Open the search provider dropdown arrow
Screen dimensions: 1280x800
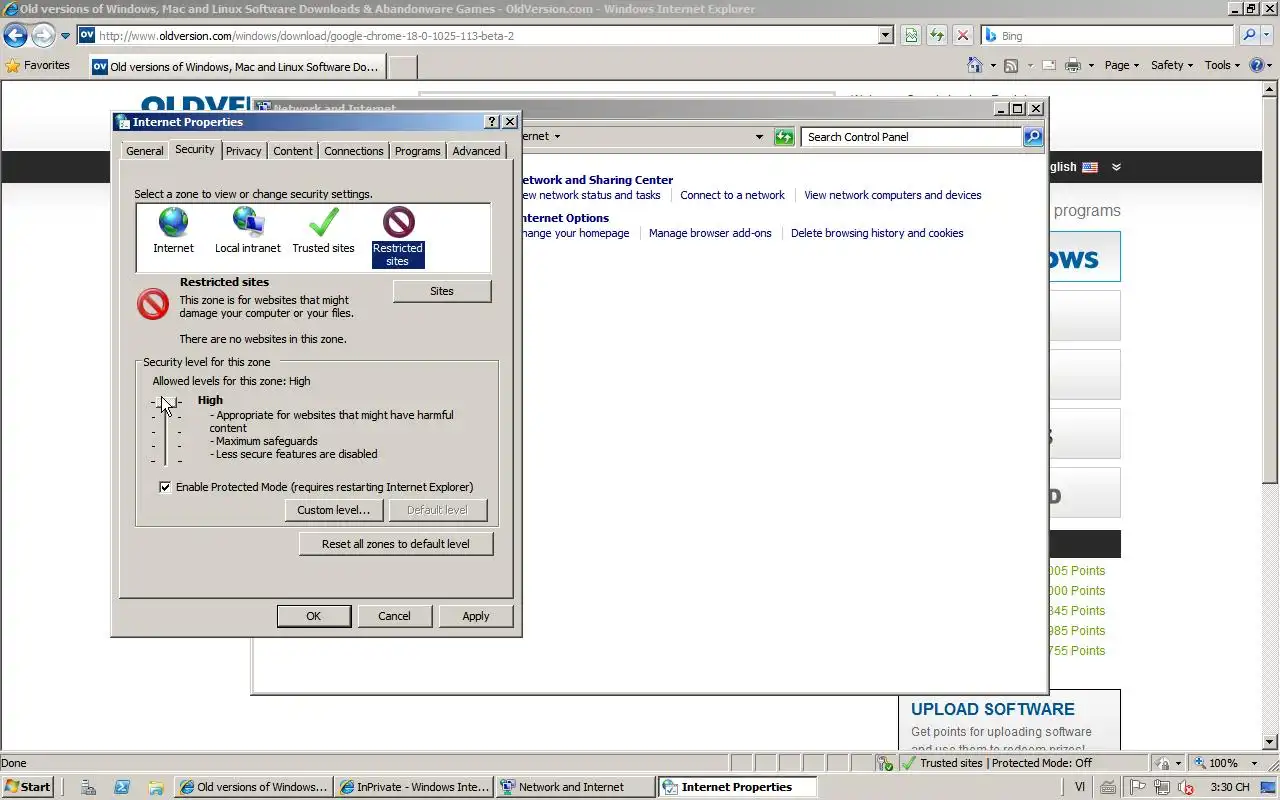1269,35
